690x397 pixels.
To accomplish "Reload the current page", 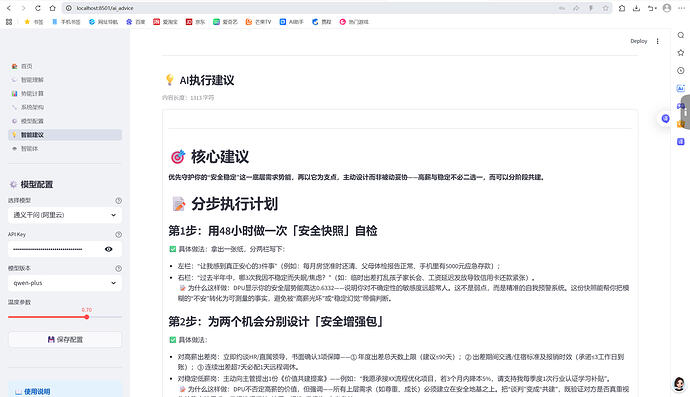I will coord(38,8).
